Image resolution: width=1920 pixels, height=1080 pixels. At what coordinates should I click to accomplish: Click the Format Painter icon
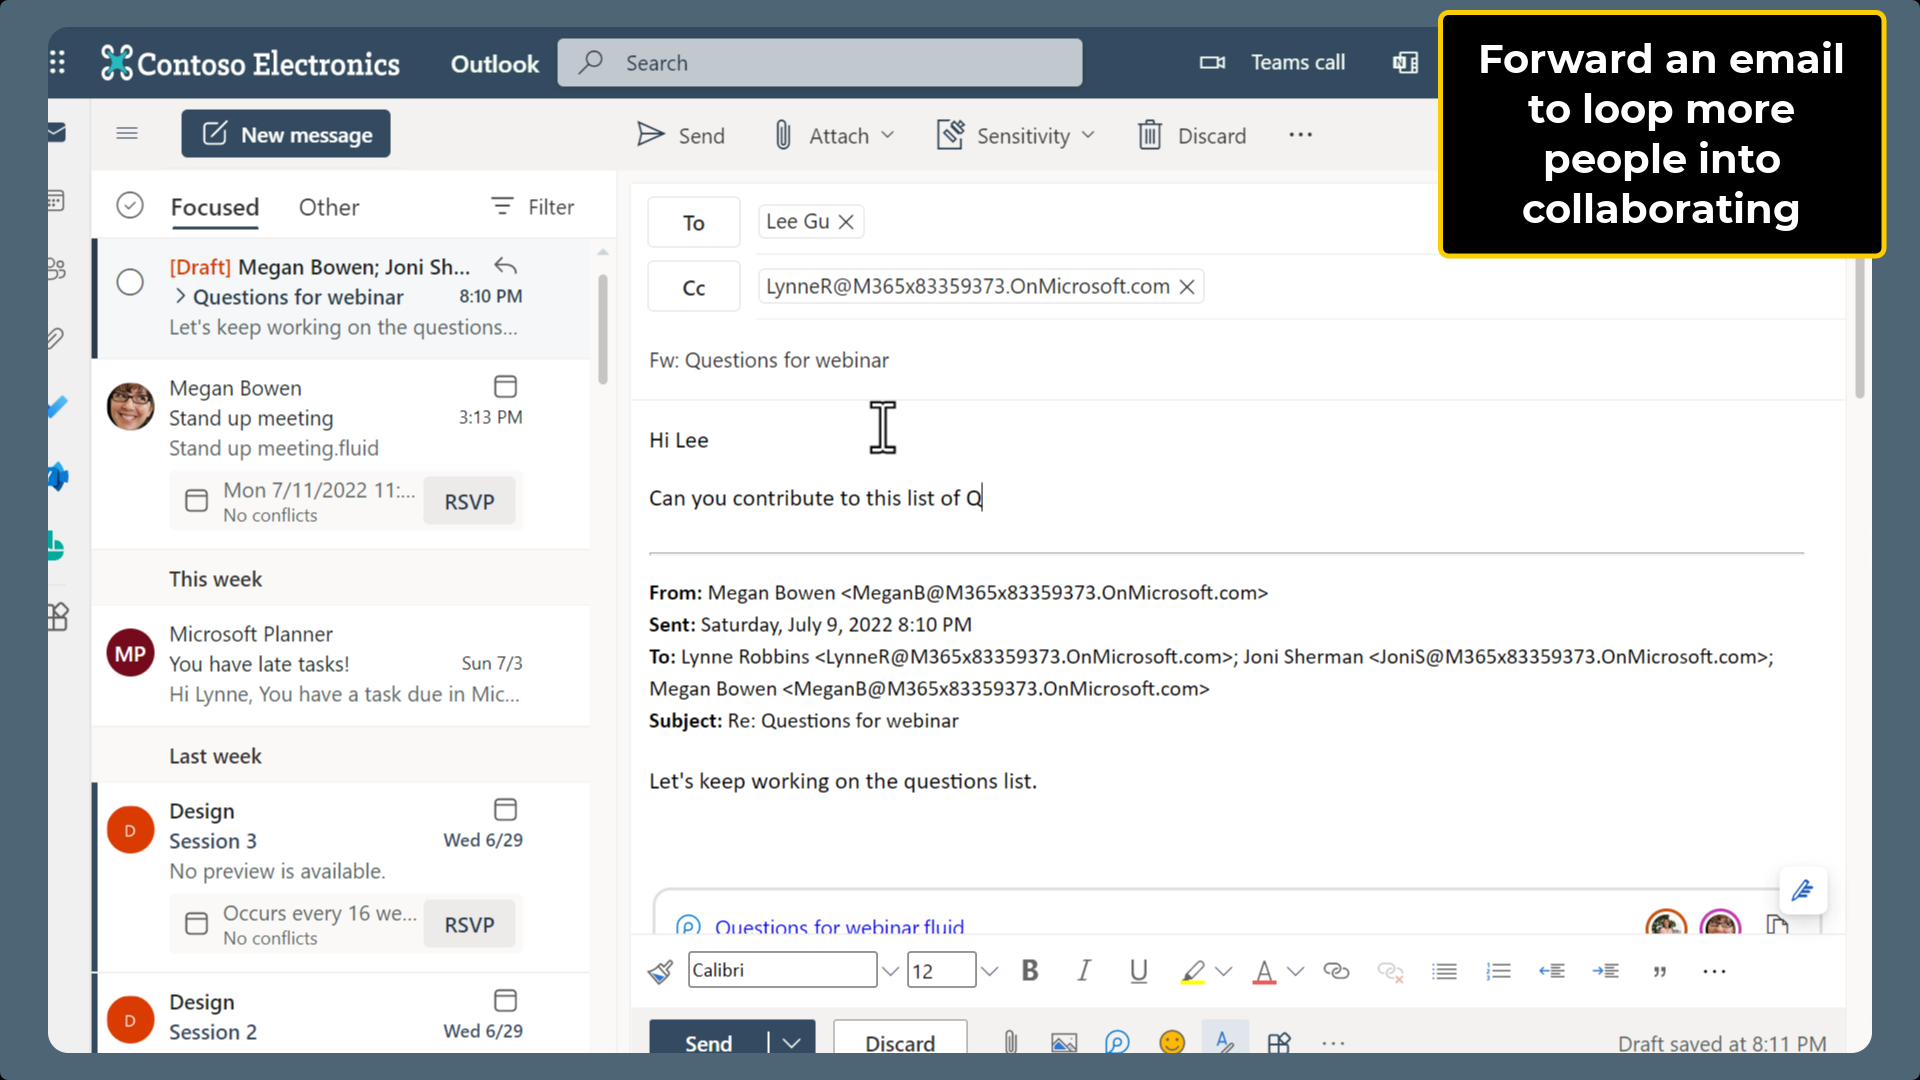pyautogui.click(x=660, y=970)
